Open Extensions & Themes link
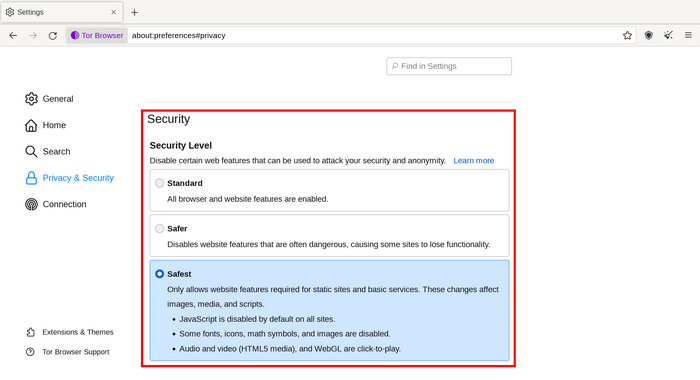 [x=70, y=332]
